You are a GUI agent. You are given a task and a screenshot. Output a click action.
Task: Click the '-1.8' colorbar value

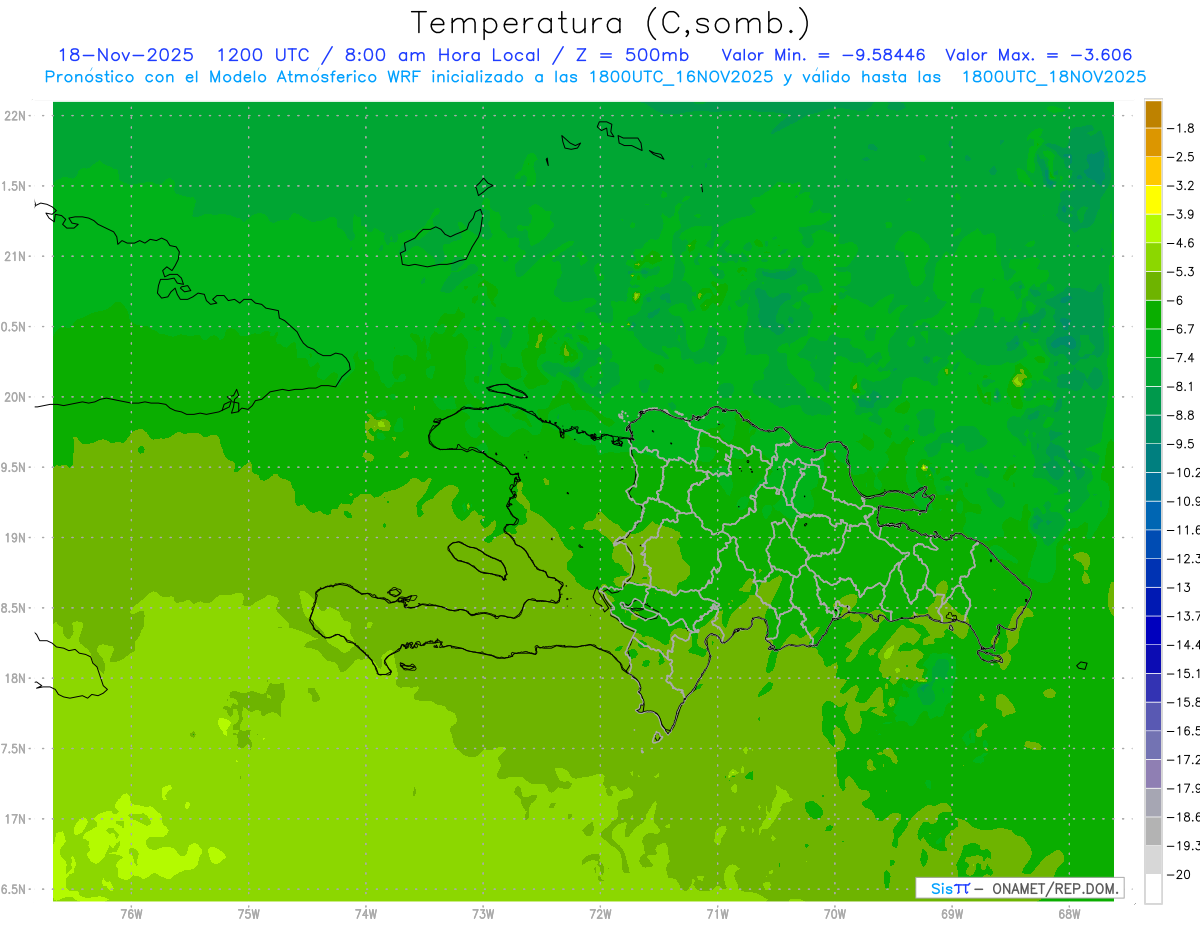tap(1182, 128)
